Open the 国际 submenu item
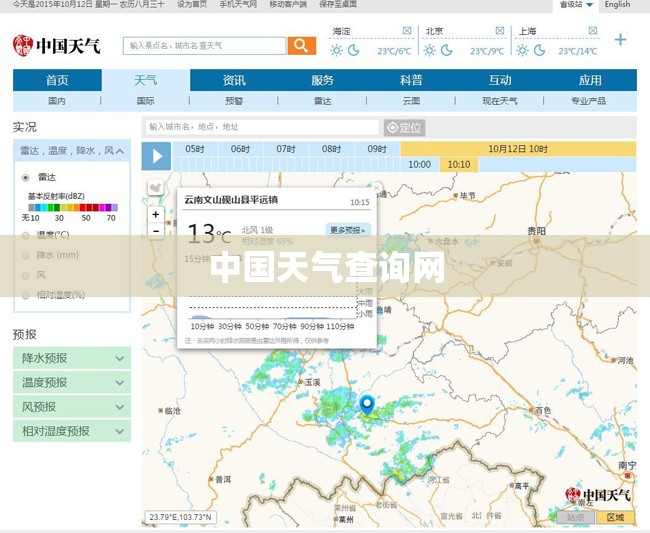Image resolution: width=650 pixels, height=533 pixels. coord(146,101)
